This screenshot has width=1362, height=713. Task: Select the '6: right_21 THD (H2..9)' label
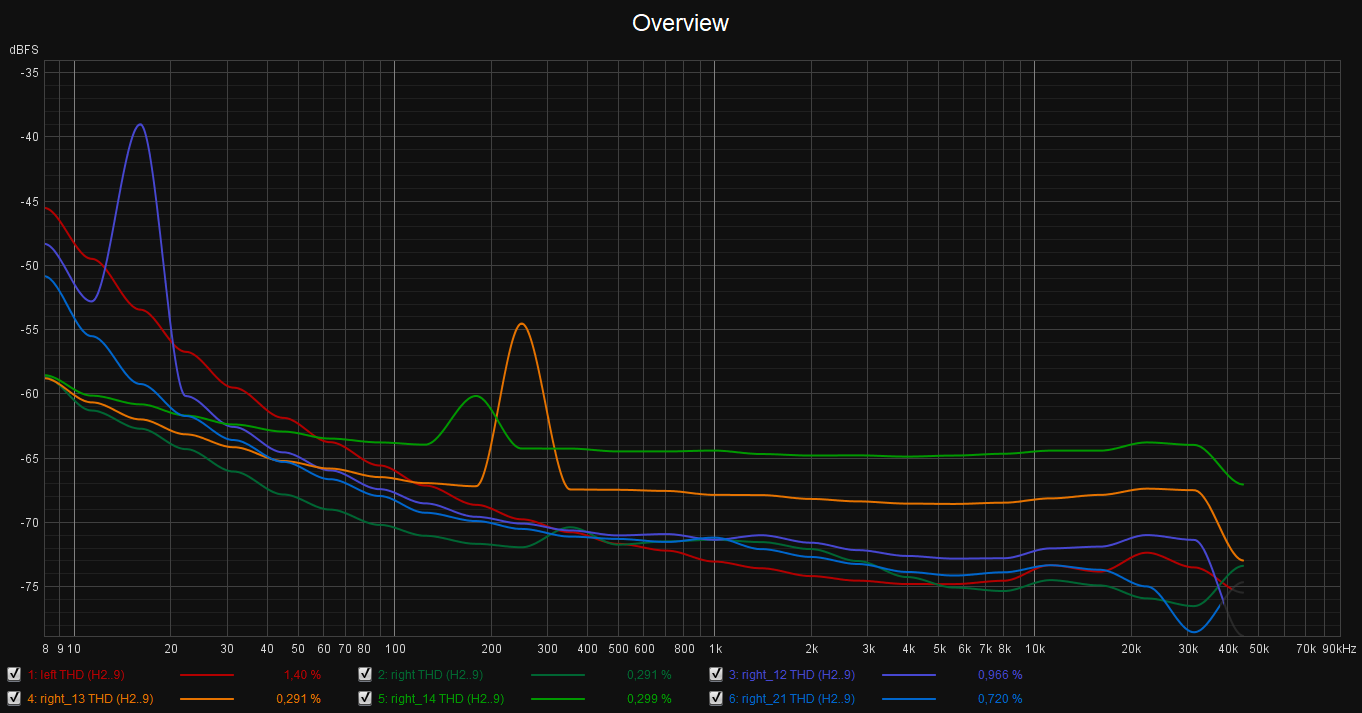(791, 699)
